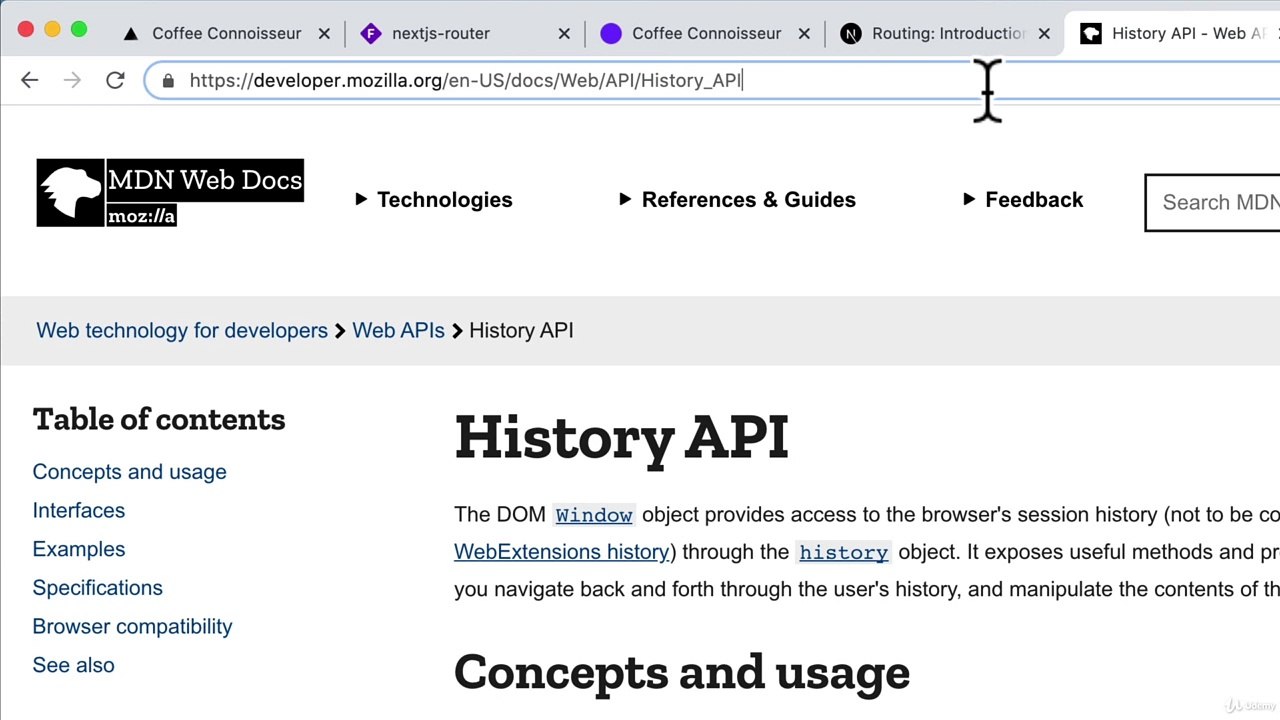Expand the References & Guides menu

737,199
